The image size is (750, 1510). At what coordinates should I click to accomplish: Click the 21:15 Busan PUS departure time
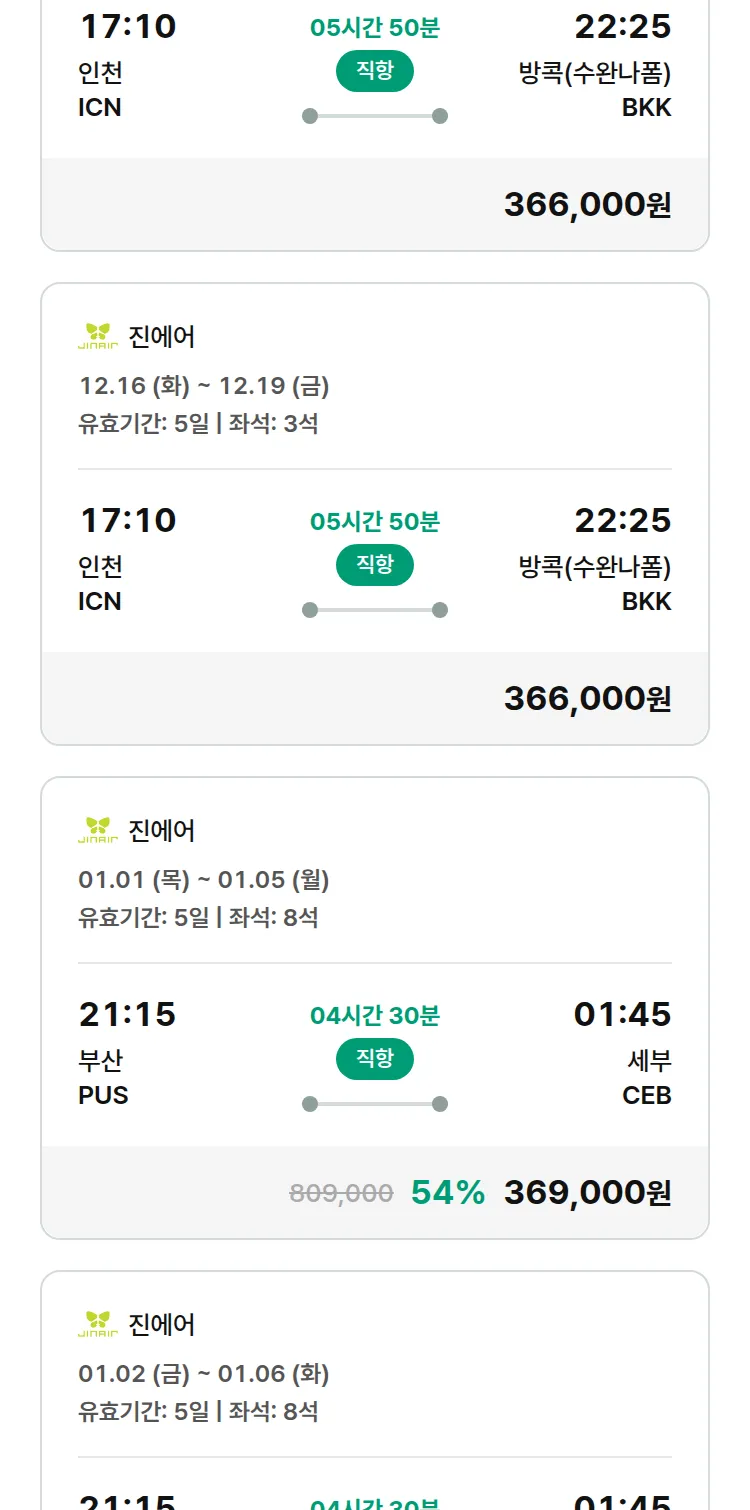(x=127, y=1014)
